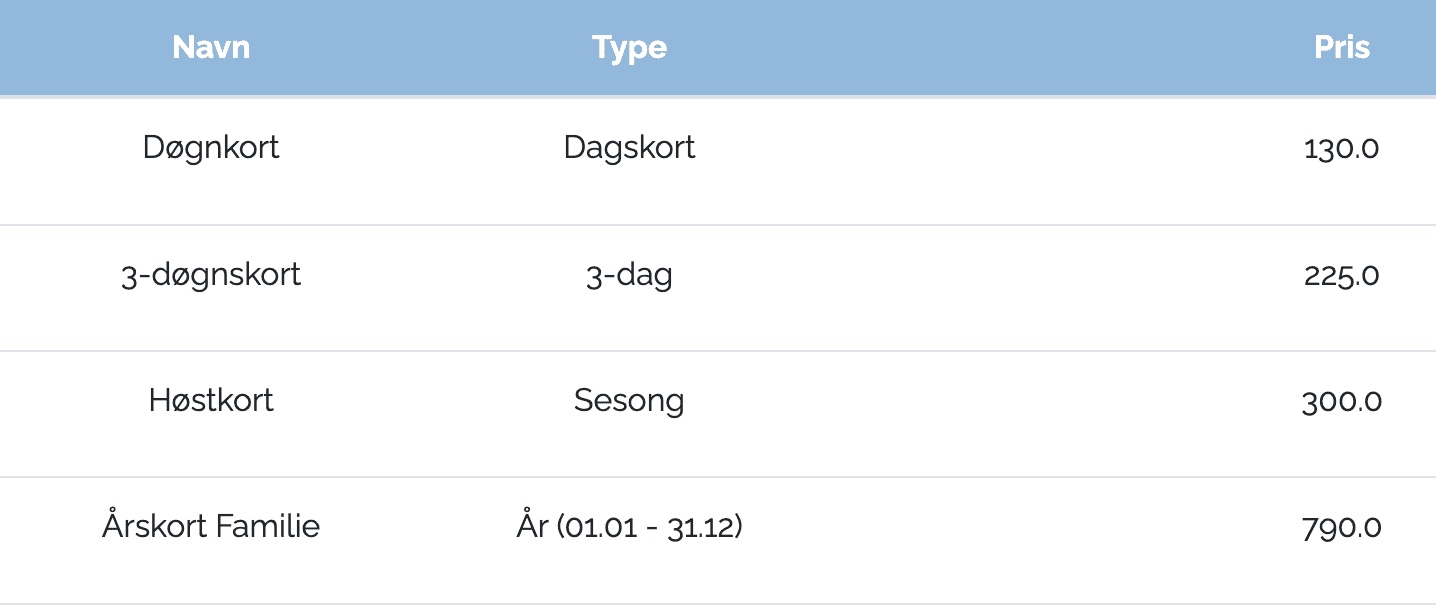Click the Type column header
The width and height of the screenshot is (1436, 606).
pos(629,47)
